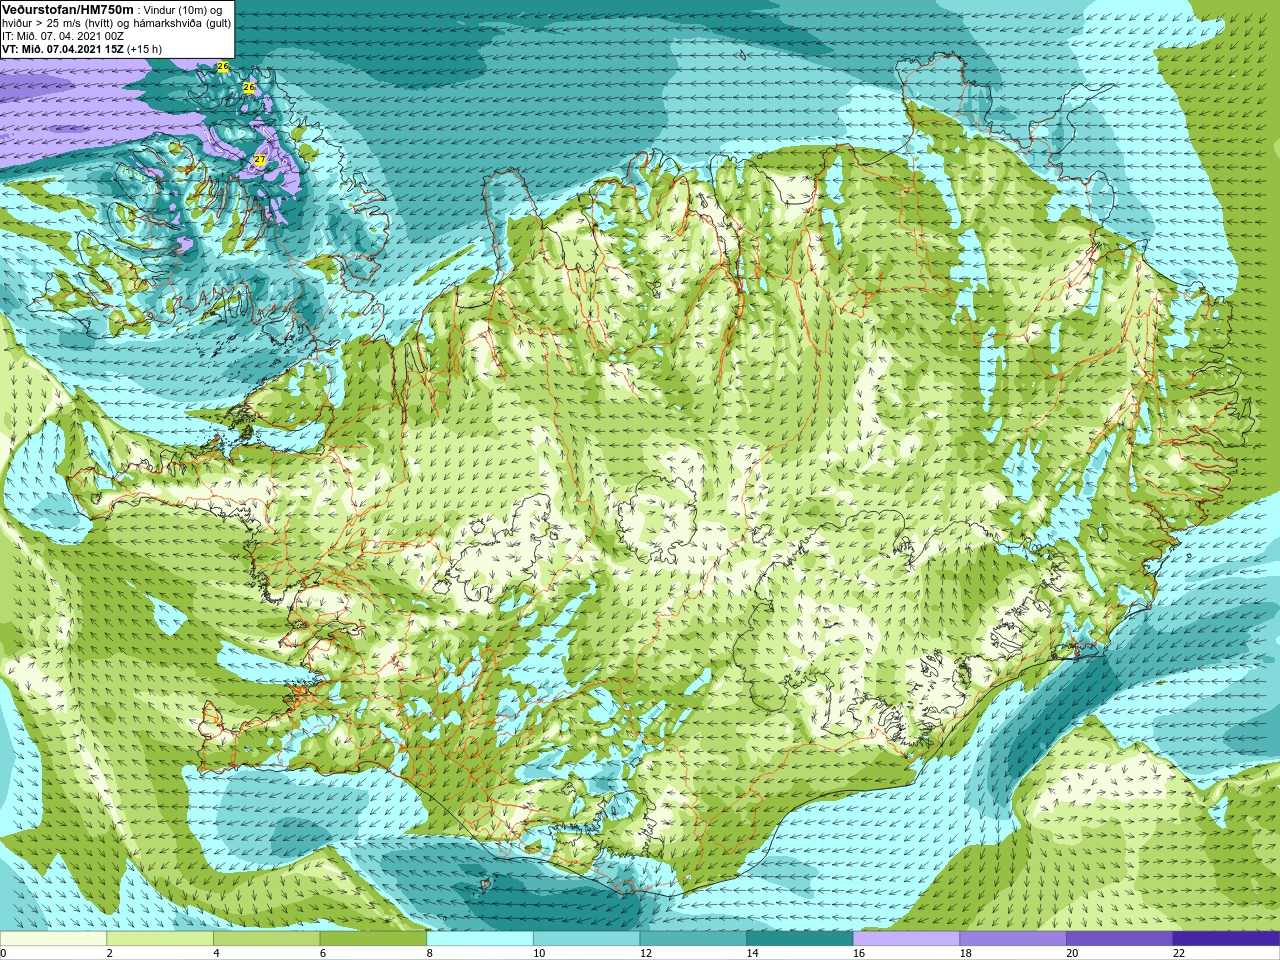Click the legend scale value 20

point(1072,953)
